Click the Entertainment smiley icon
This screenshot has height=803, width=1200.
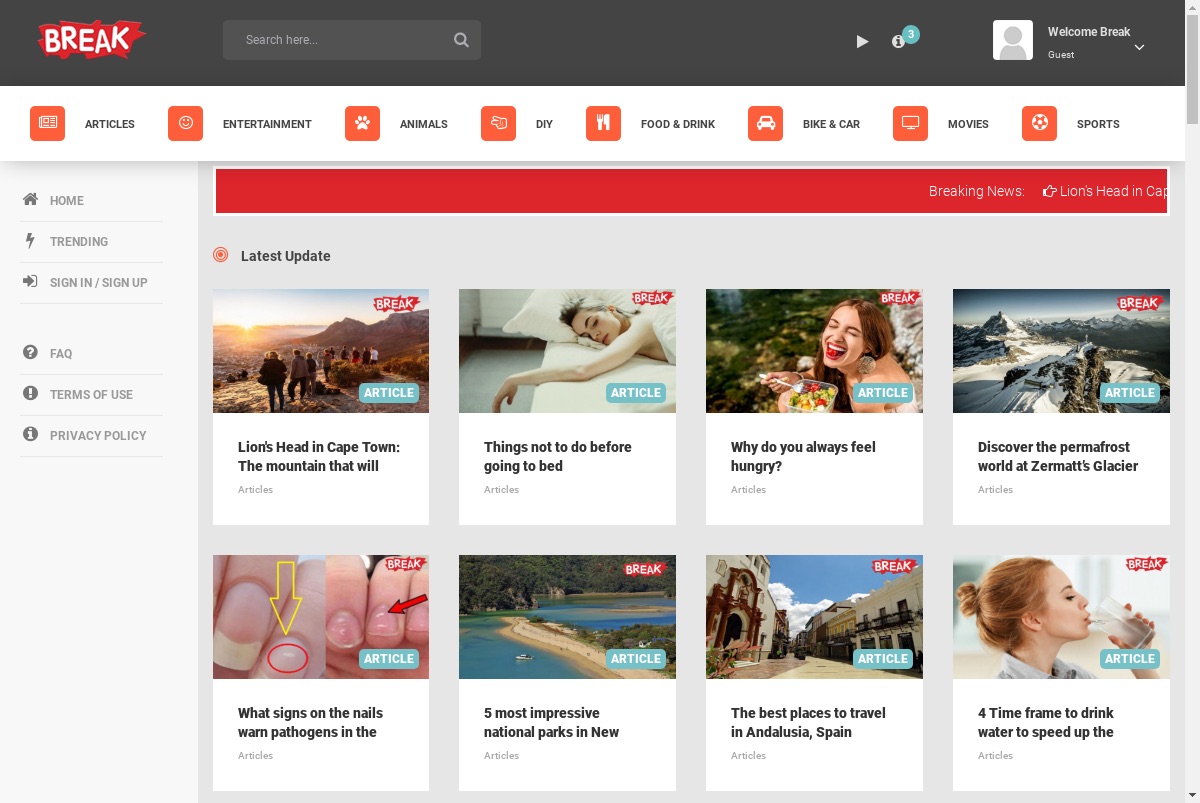point(185,123)
